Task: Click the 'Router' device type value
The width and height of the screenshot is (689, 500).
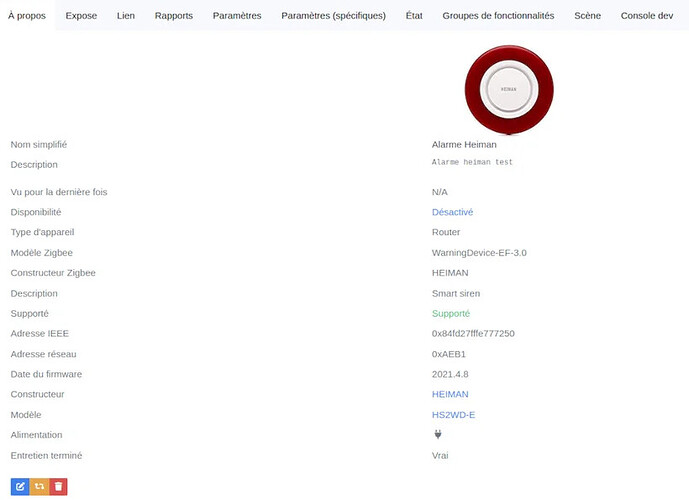Action: [x=446, y=232]
